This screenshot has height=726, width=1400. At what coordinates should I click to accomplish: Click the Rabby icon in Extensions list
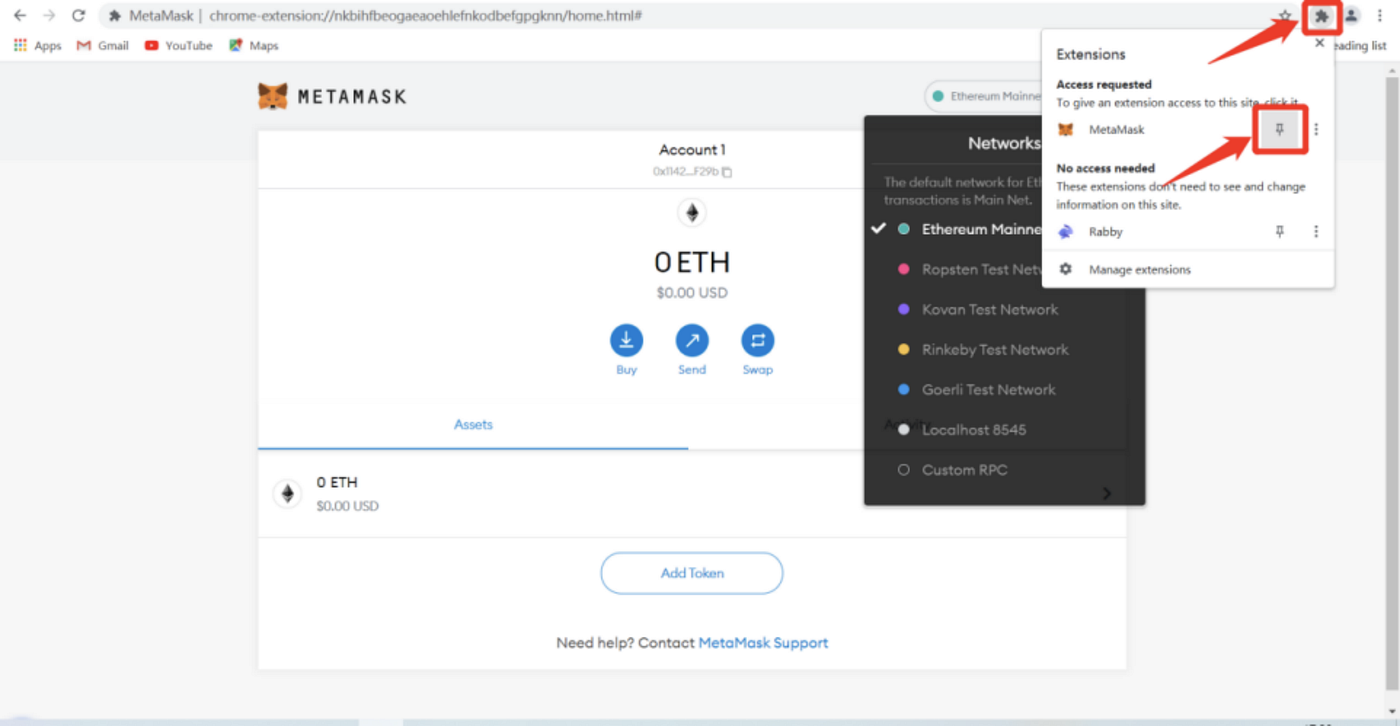click(x=1066, y=231)
